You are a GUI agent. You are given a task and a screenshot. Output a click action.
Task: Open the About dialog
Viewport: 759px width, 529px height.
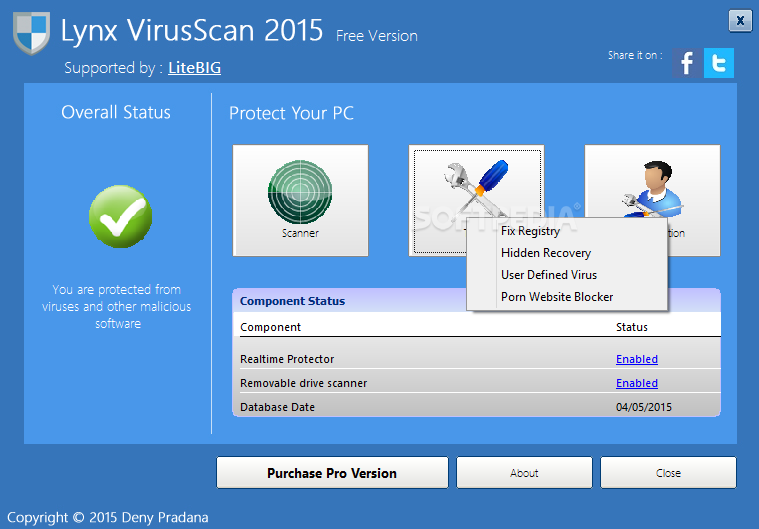(x=524, y=473)
